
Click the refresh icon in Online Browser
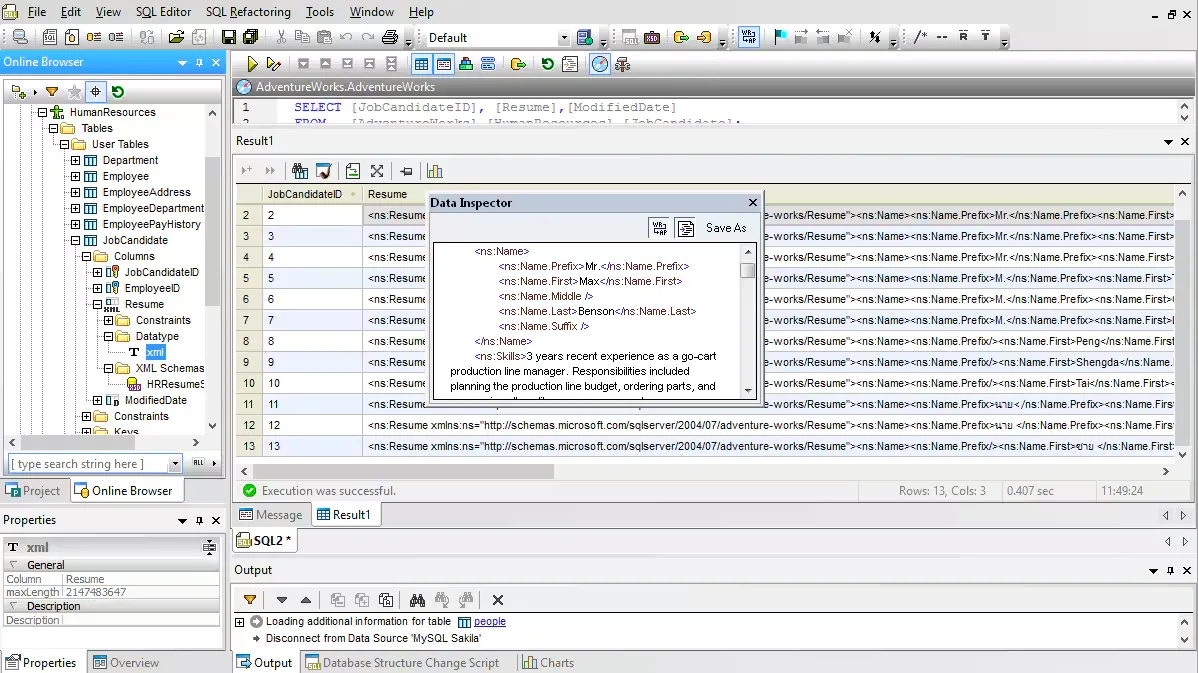click(118, 92)
